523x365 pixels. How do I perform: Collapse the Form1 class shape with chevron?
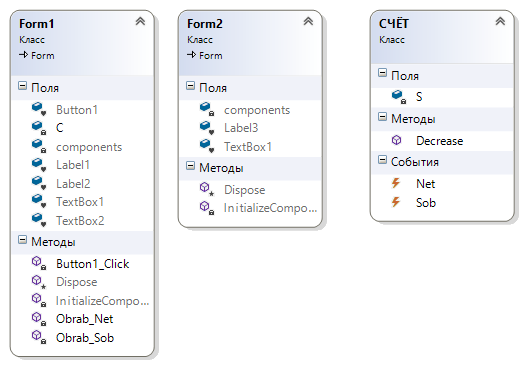(140, 22)
